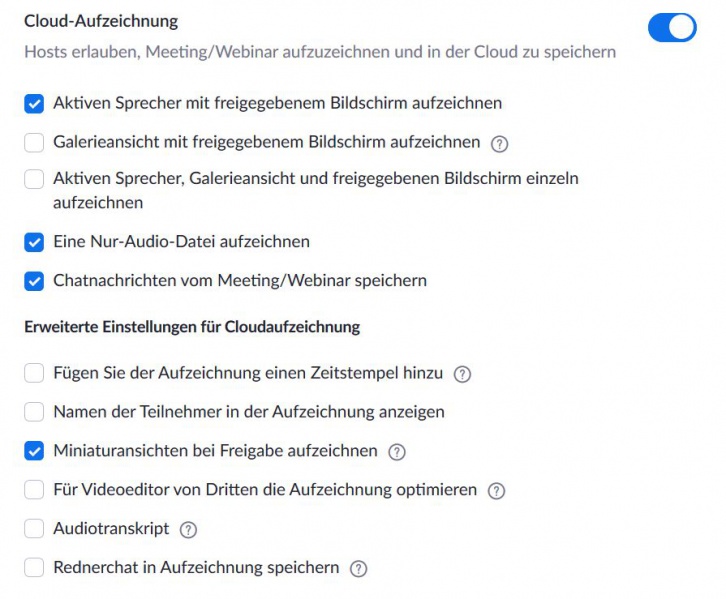Check separate recording of speaker, gallery, screen

pos(34,179)
